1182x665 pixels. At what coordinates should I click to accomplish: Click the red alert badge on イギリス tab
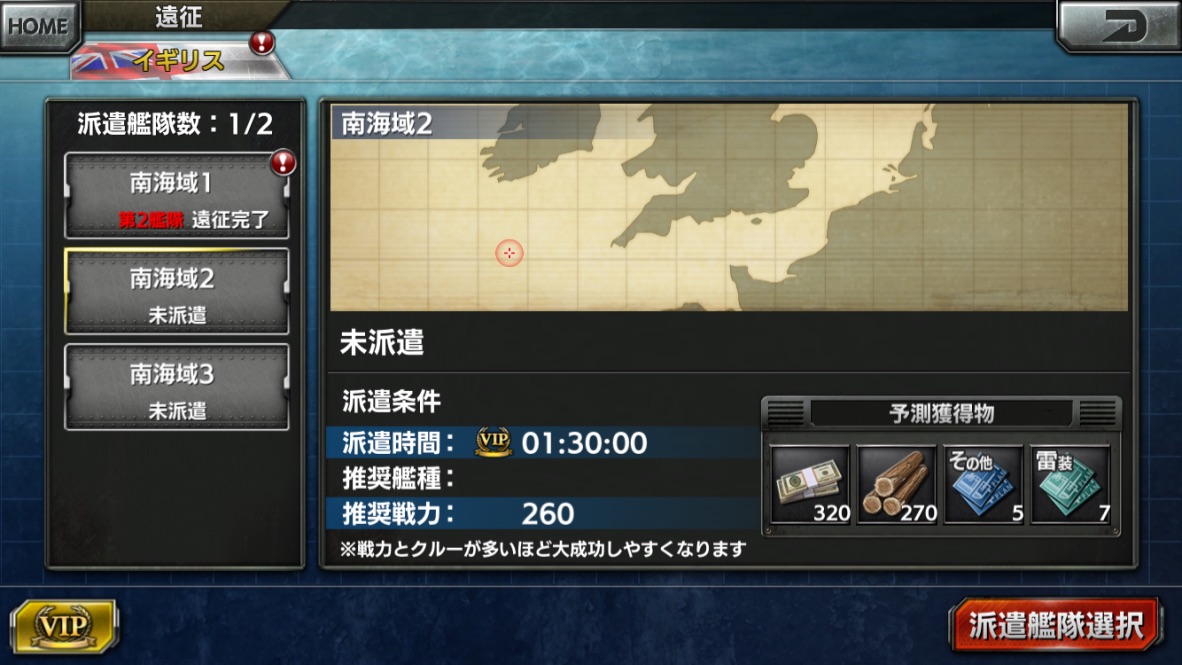coord(262,43)
